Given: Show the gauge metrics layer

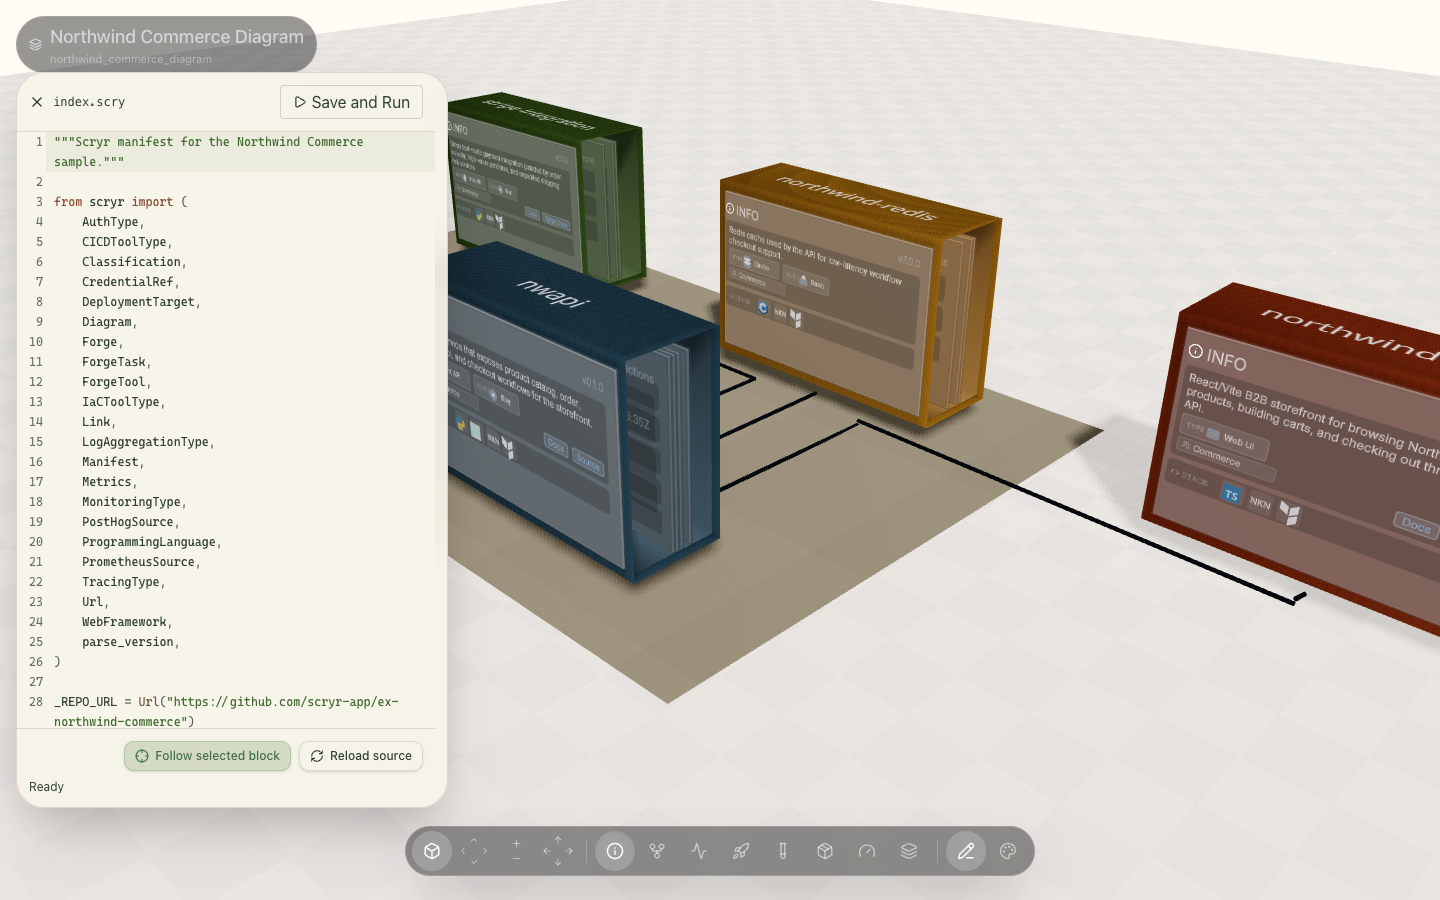Looking at the screenshot, I should pos(867,851).
